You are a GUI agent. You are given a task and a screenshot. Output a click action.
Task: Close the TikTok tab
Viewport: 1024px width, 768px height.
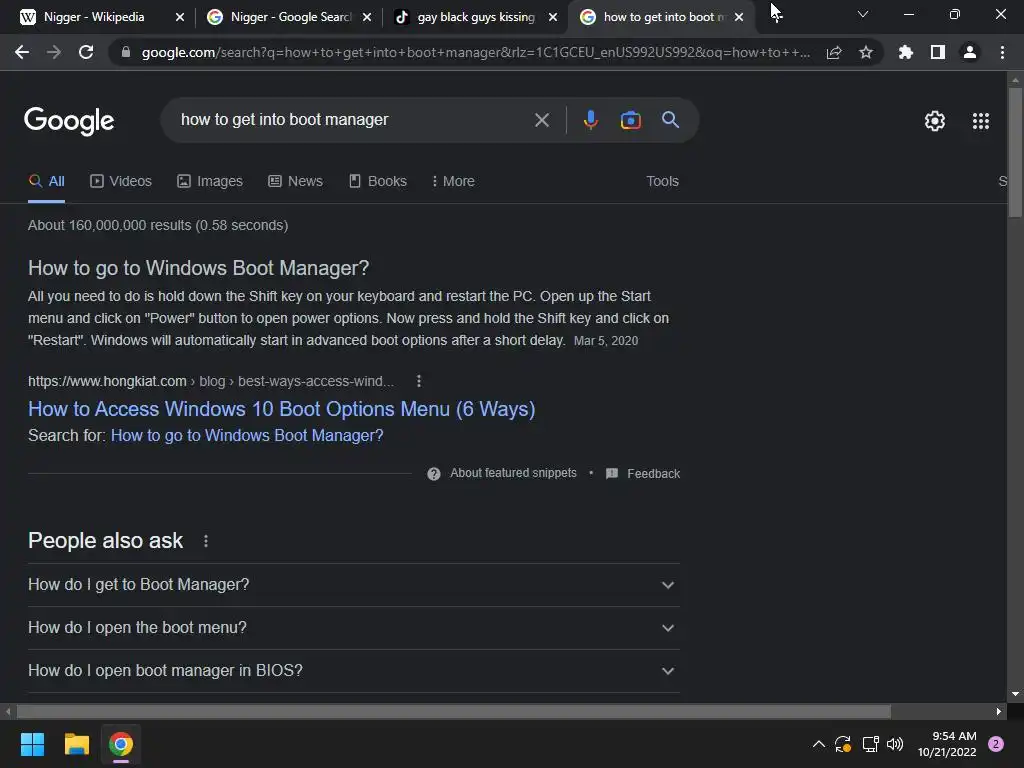(x=552, y=17)
